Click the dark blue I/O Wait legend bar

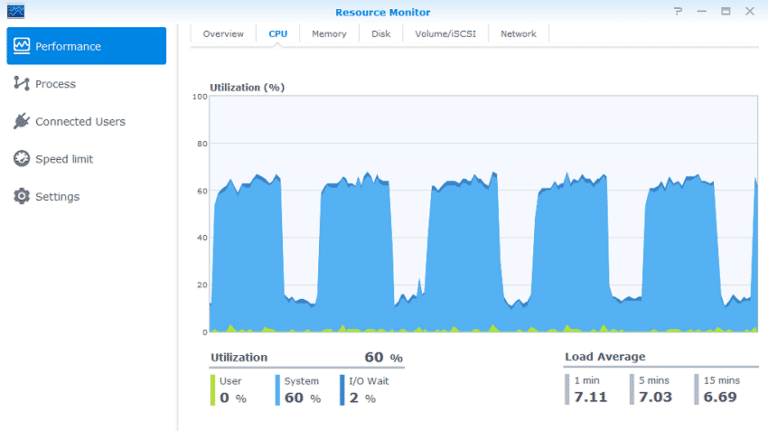tap(342, 390)
